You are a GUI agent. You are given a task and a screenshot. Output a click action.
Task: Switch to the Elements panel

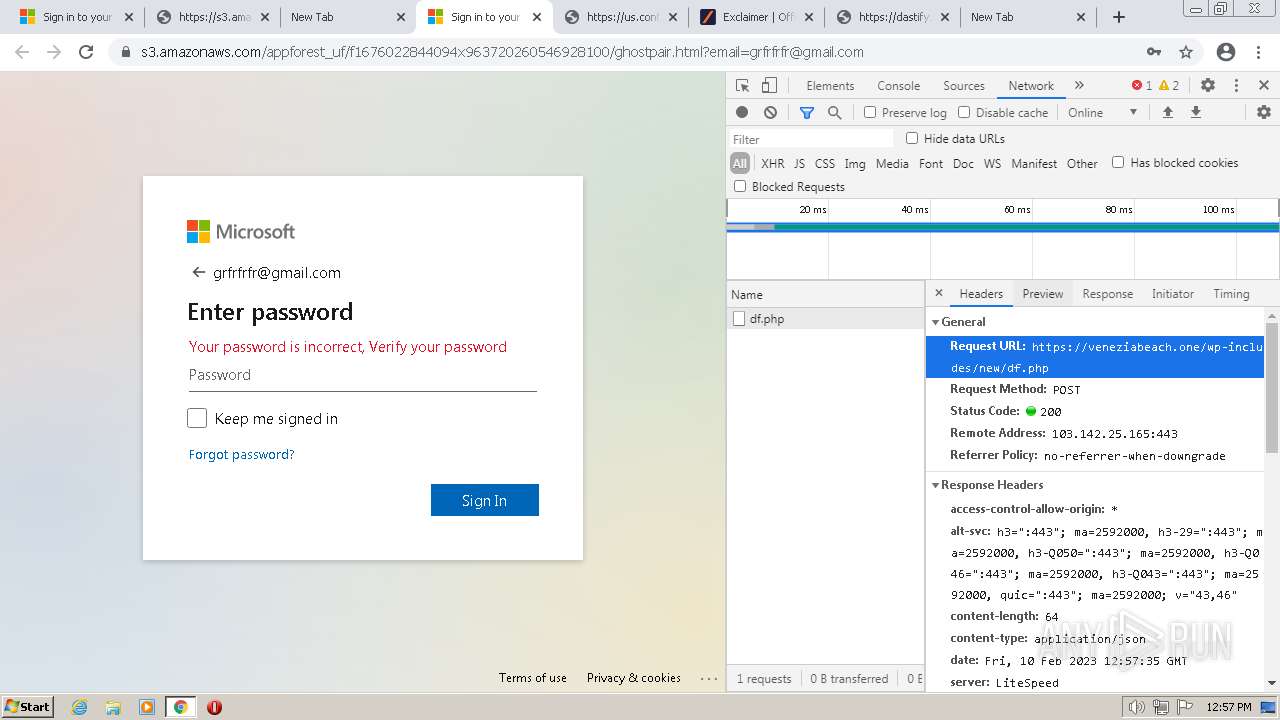(x=830, y=86)
